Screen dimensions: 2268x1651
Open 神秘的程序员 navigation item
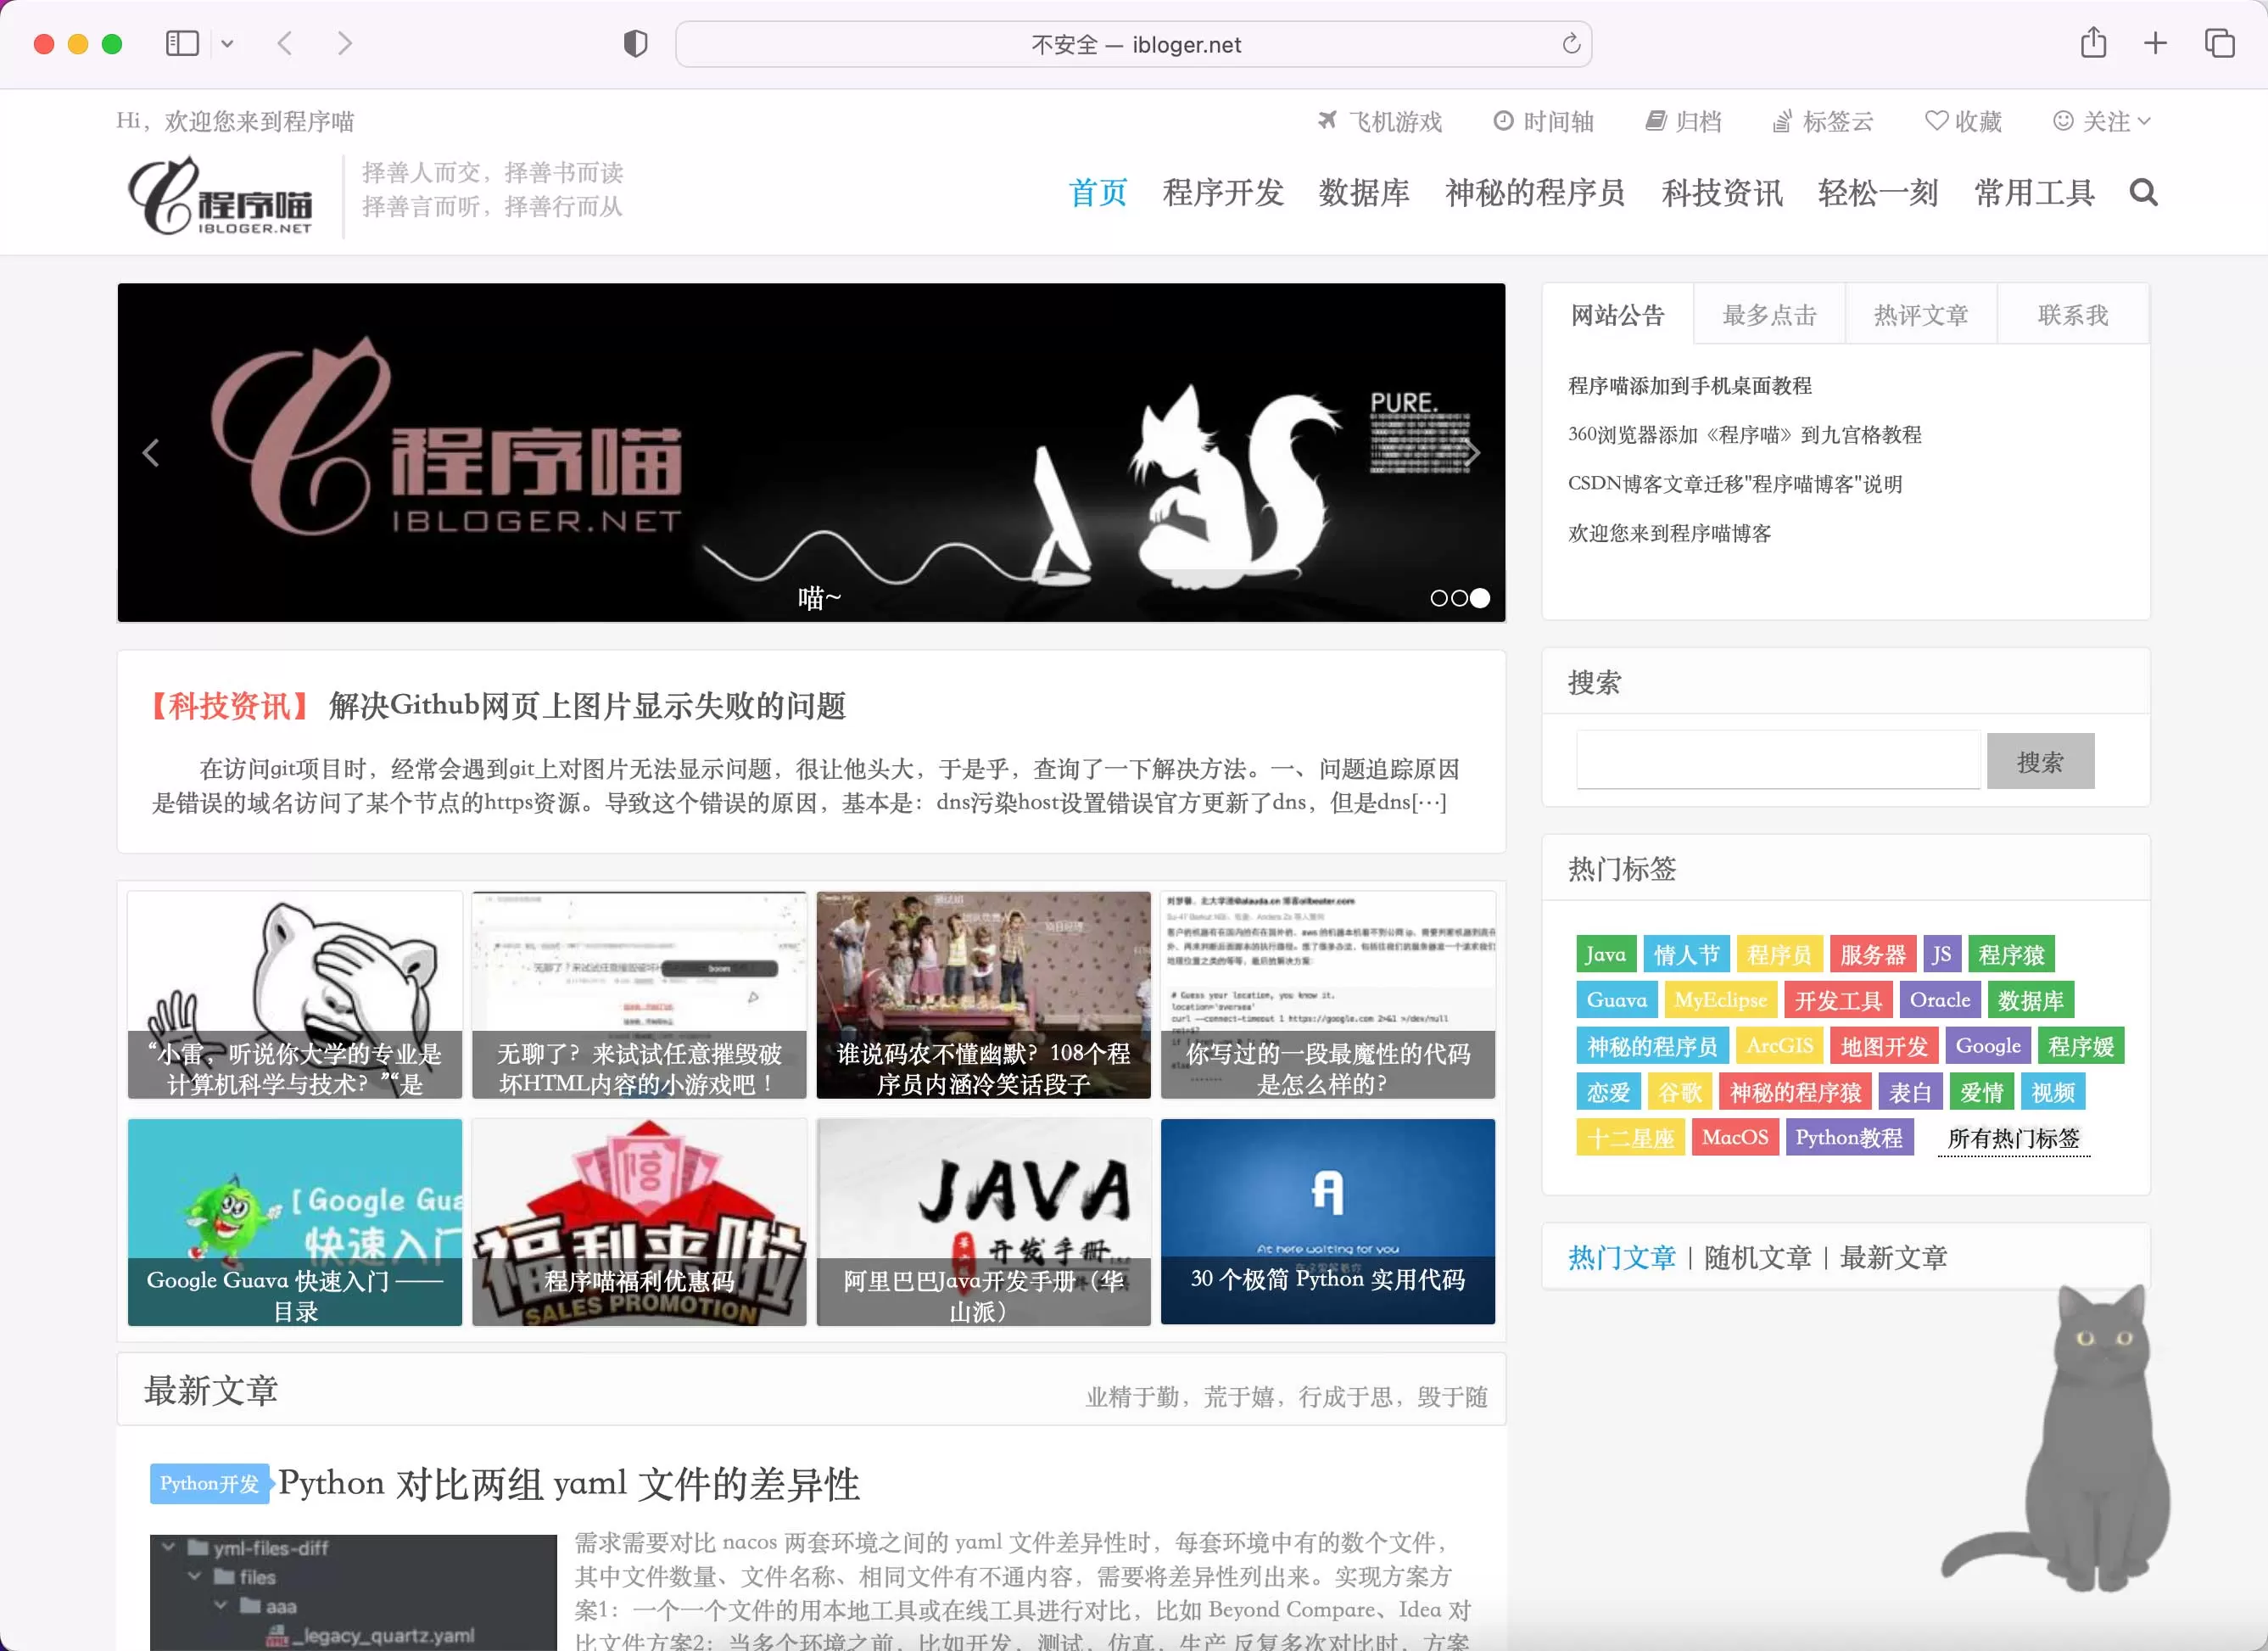click(x=1534, y=192)
